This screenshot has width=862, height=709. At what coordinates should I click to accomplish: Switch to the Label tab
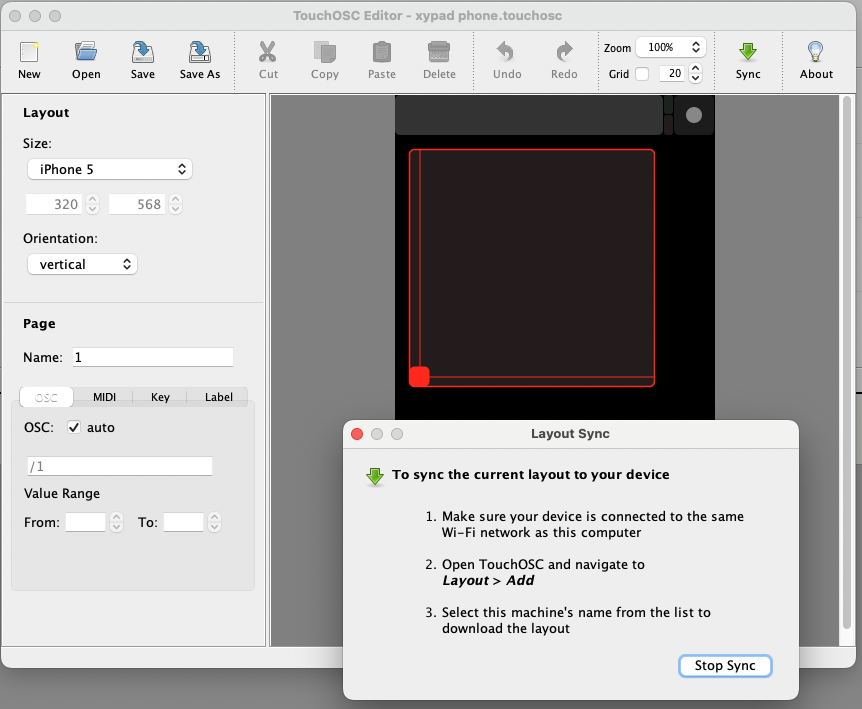click(218, 397)
